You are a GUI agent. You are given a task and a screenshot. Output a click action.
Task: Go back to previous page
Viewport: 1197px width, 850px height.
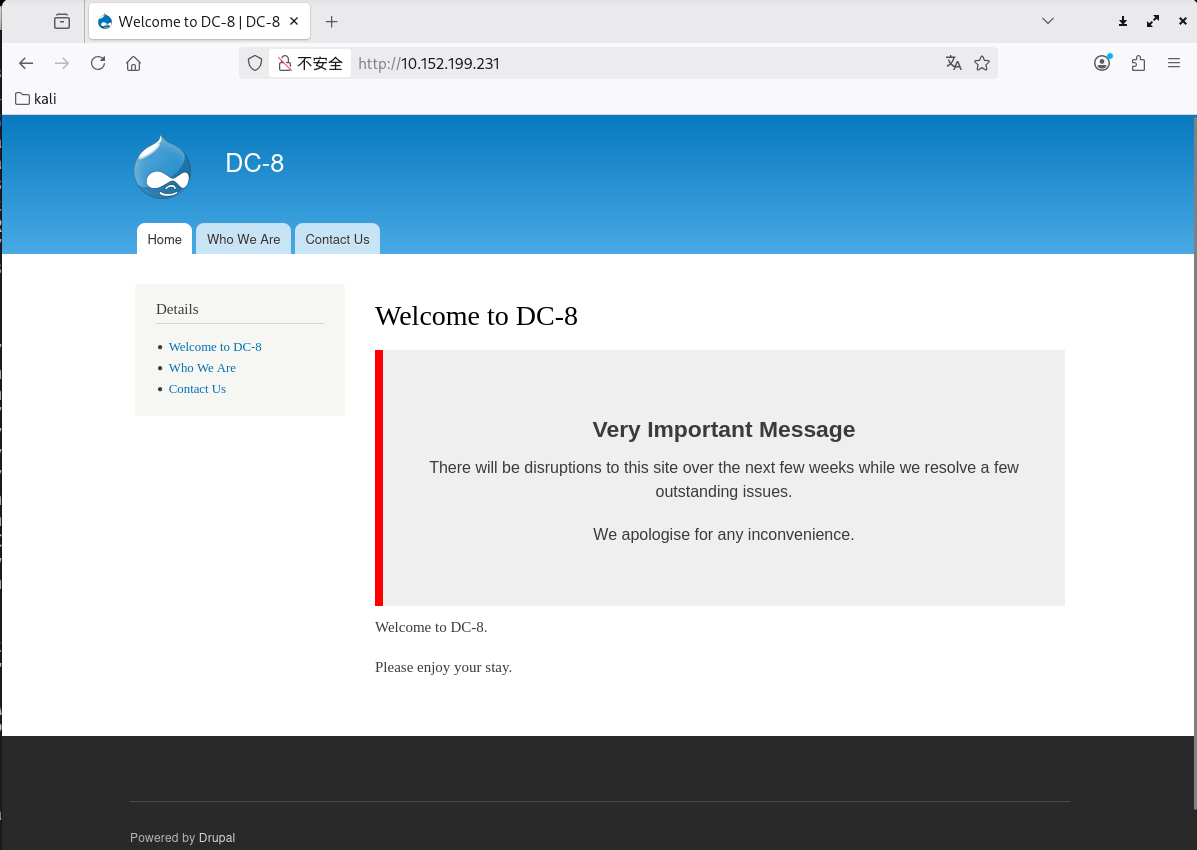(x=26, y=63)
